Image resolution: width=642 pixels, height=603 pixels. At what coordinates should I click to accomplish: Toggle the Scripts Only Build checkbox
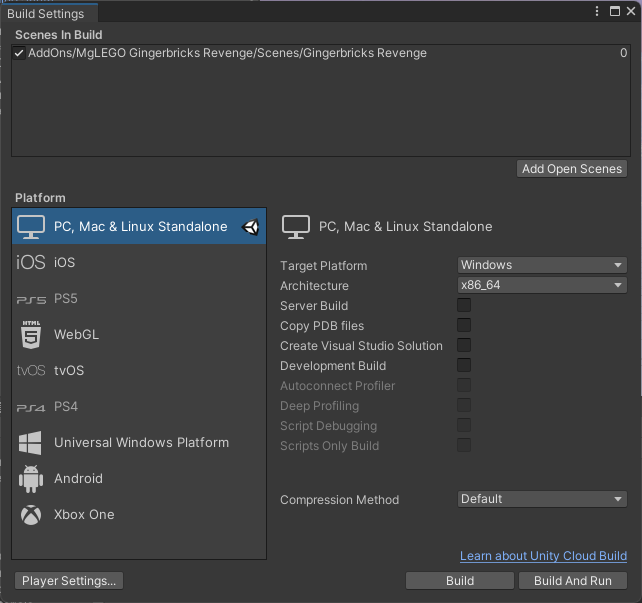(x=464, y=445)
